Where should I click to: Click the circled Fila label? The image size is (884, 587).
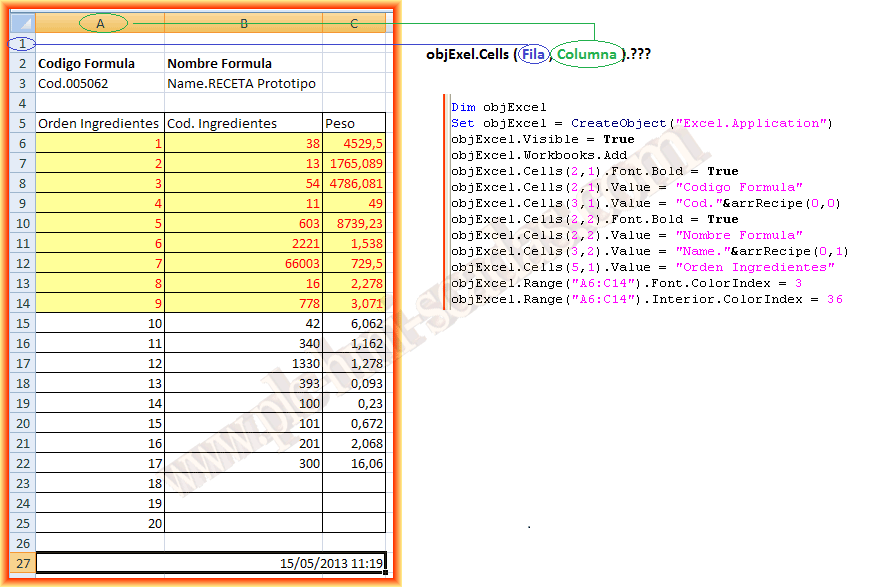(x=533, y=54)
